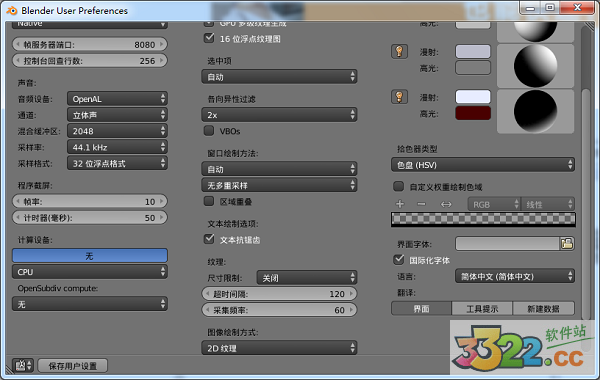Click the remove color stop minus icon
The height and width of the screenshot is (380, 600).
pyautogui.click(x=422, y=204)
